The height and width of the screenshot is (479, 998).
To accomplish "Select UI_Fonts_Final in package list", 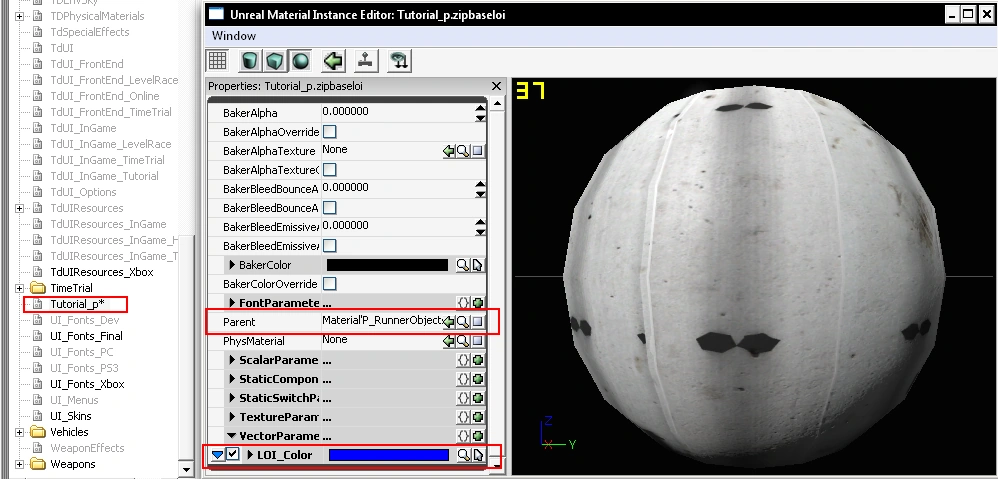I will coord(86,336).
